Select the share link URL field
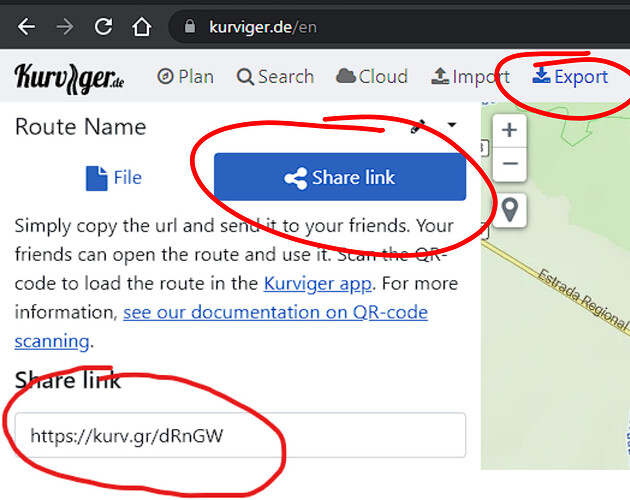This screenshot has height=500, width=630. pyautogui.click(x=240, y=435)
